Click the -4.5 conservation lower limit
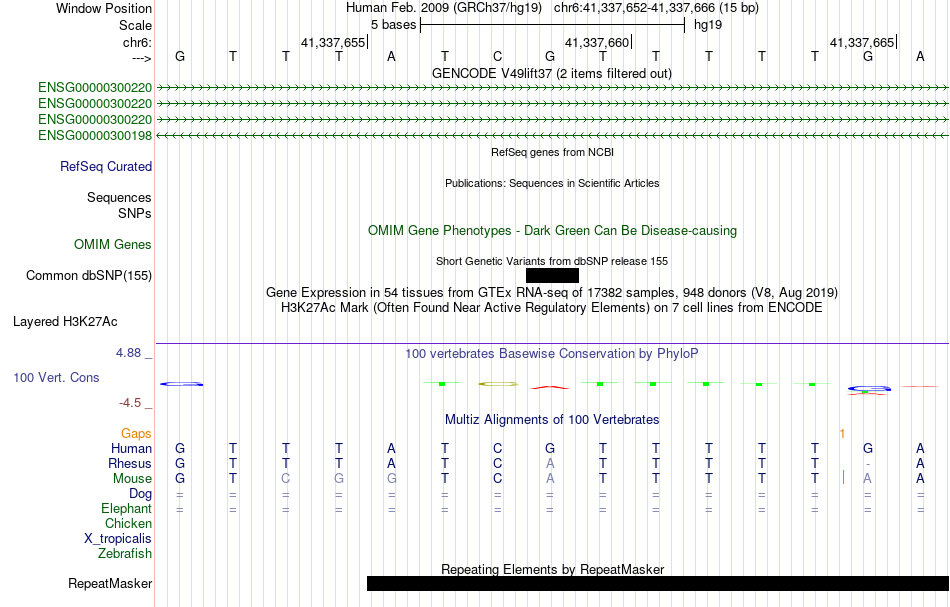The width and height of the screenshot is (950, 607). tap(130, 403)
